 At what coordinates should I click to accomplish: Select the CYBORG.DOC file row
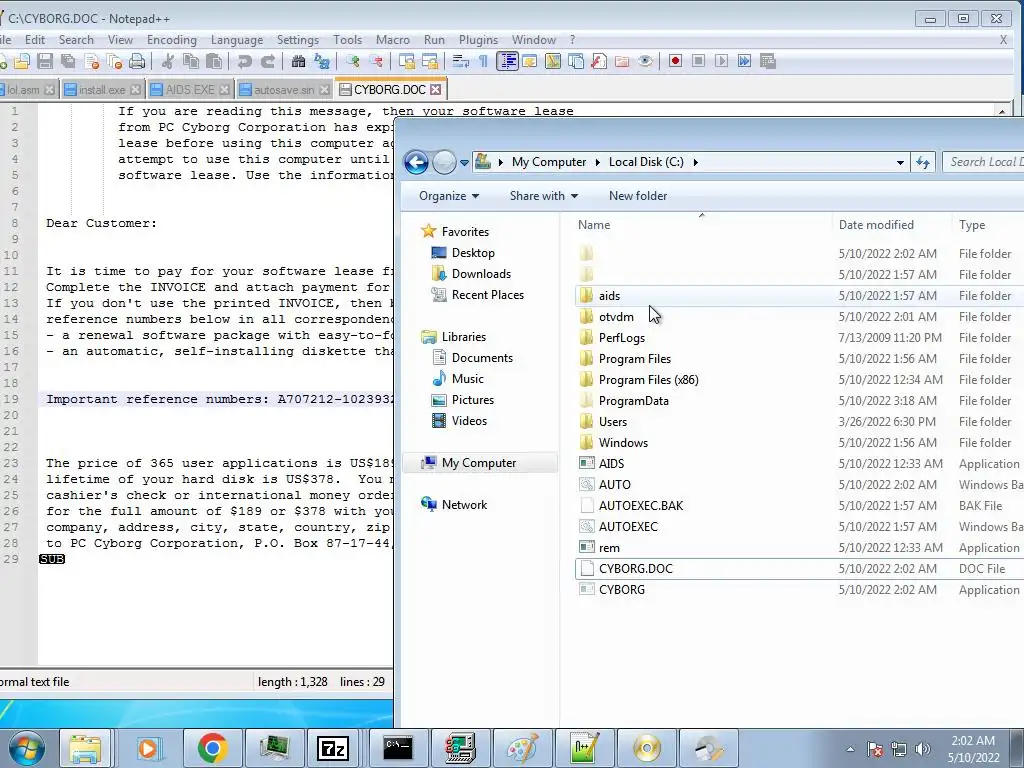point(799,569)
